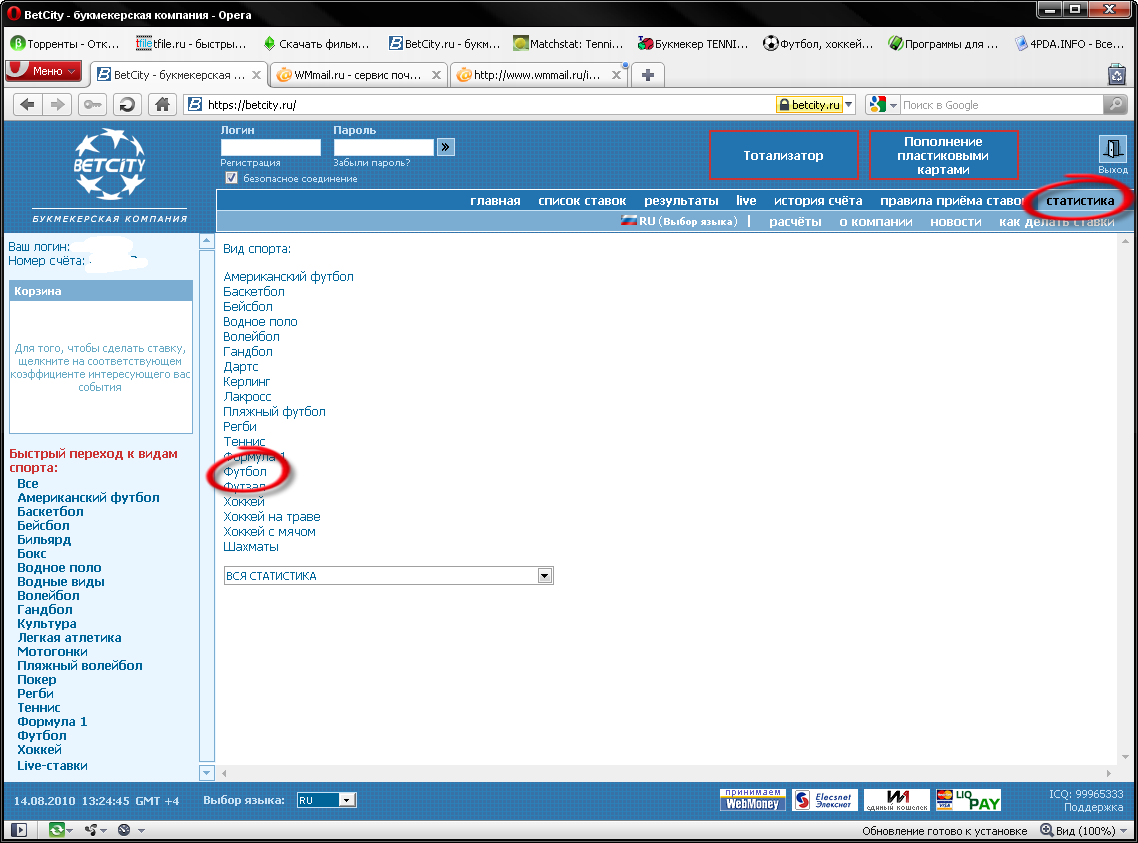1138x843 pixels.
Task: Click the Поиск в Google search field
Action: click(1002, 104)
